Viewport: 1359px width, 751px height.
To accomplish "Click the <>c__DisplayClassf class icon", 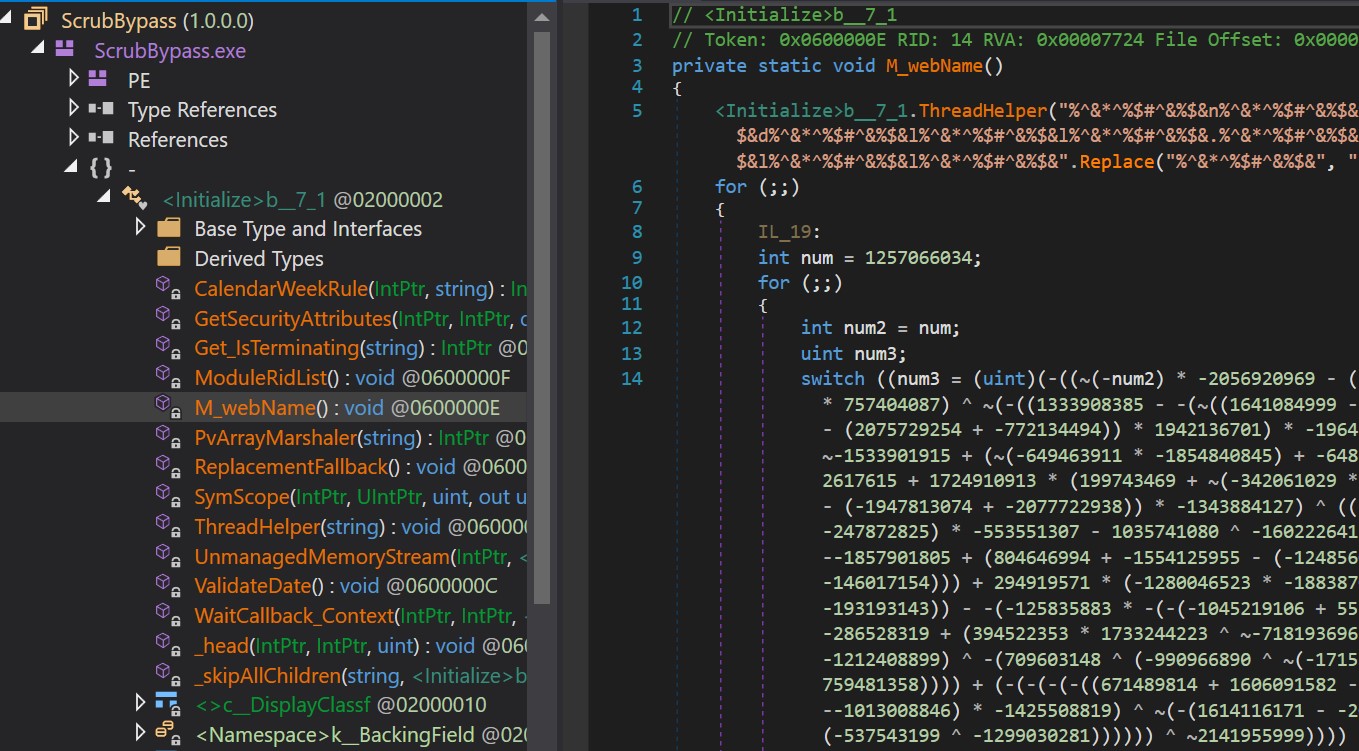I will click(x=166, y=704).
